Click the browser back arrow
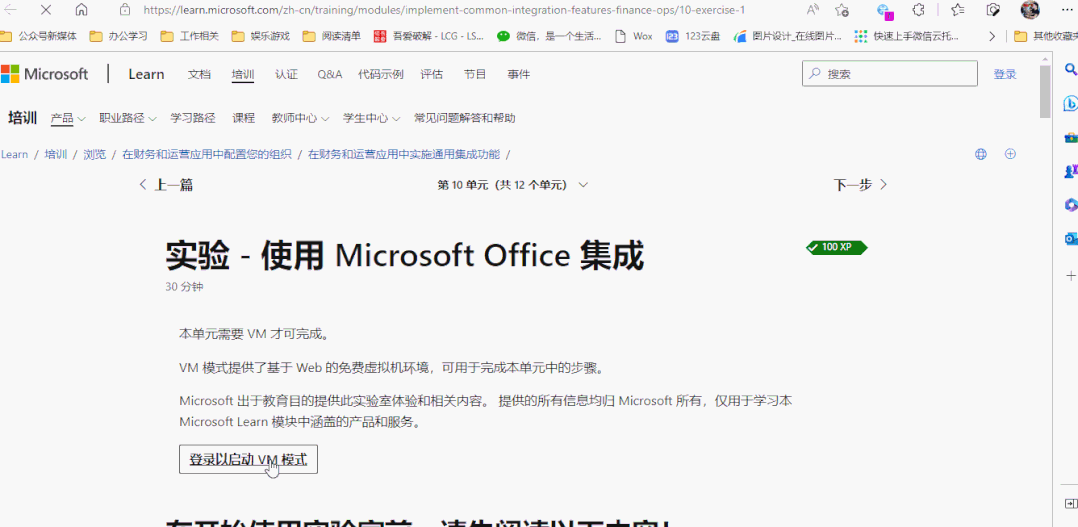Image resolution: width=1078 pixels, height=527 pixels. pos(10,10)
